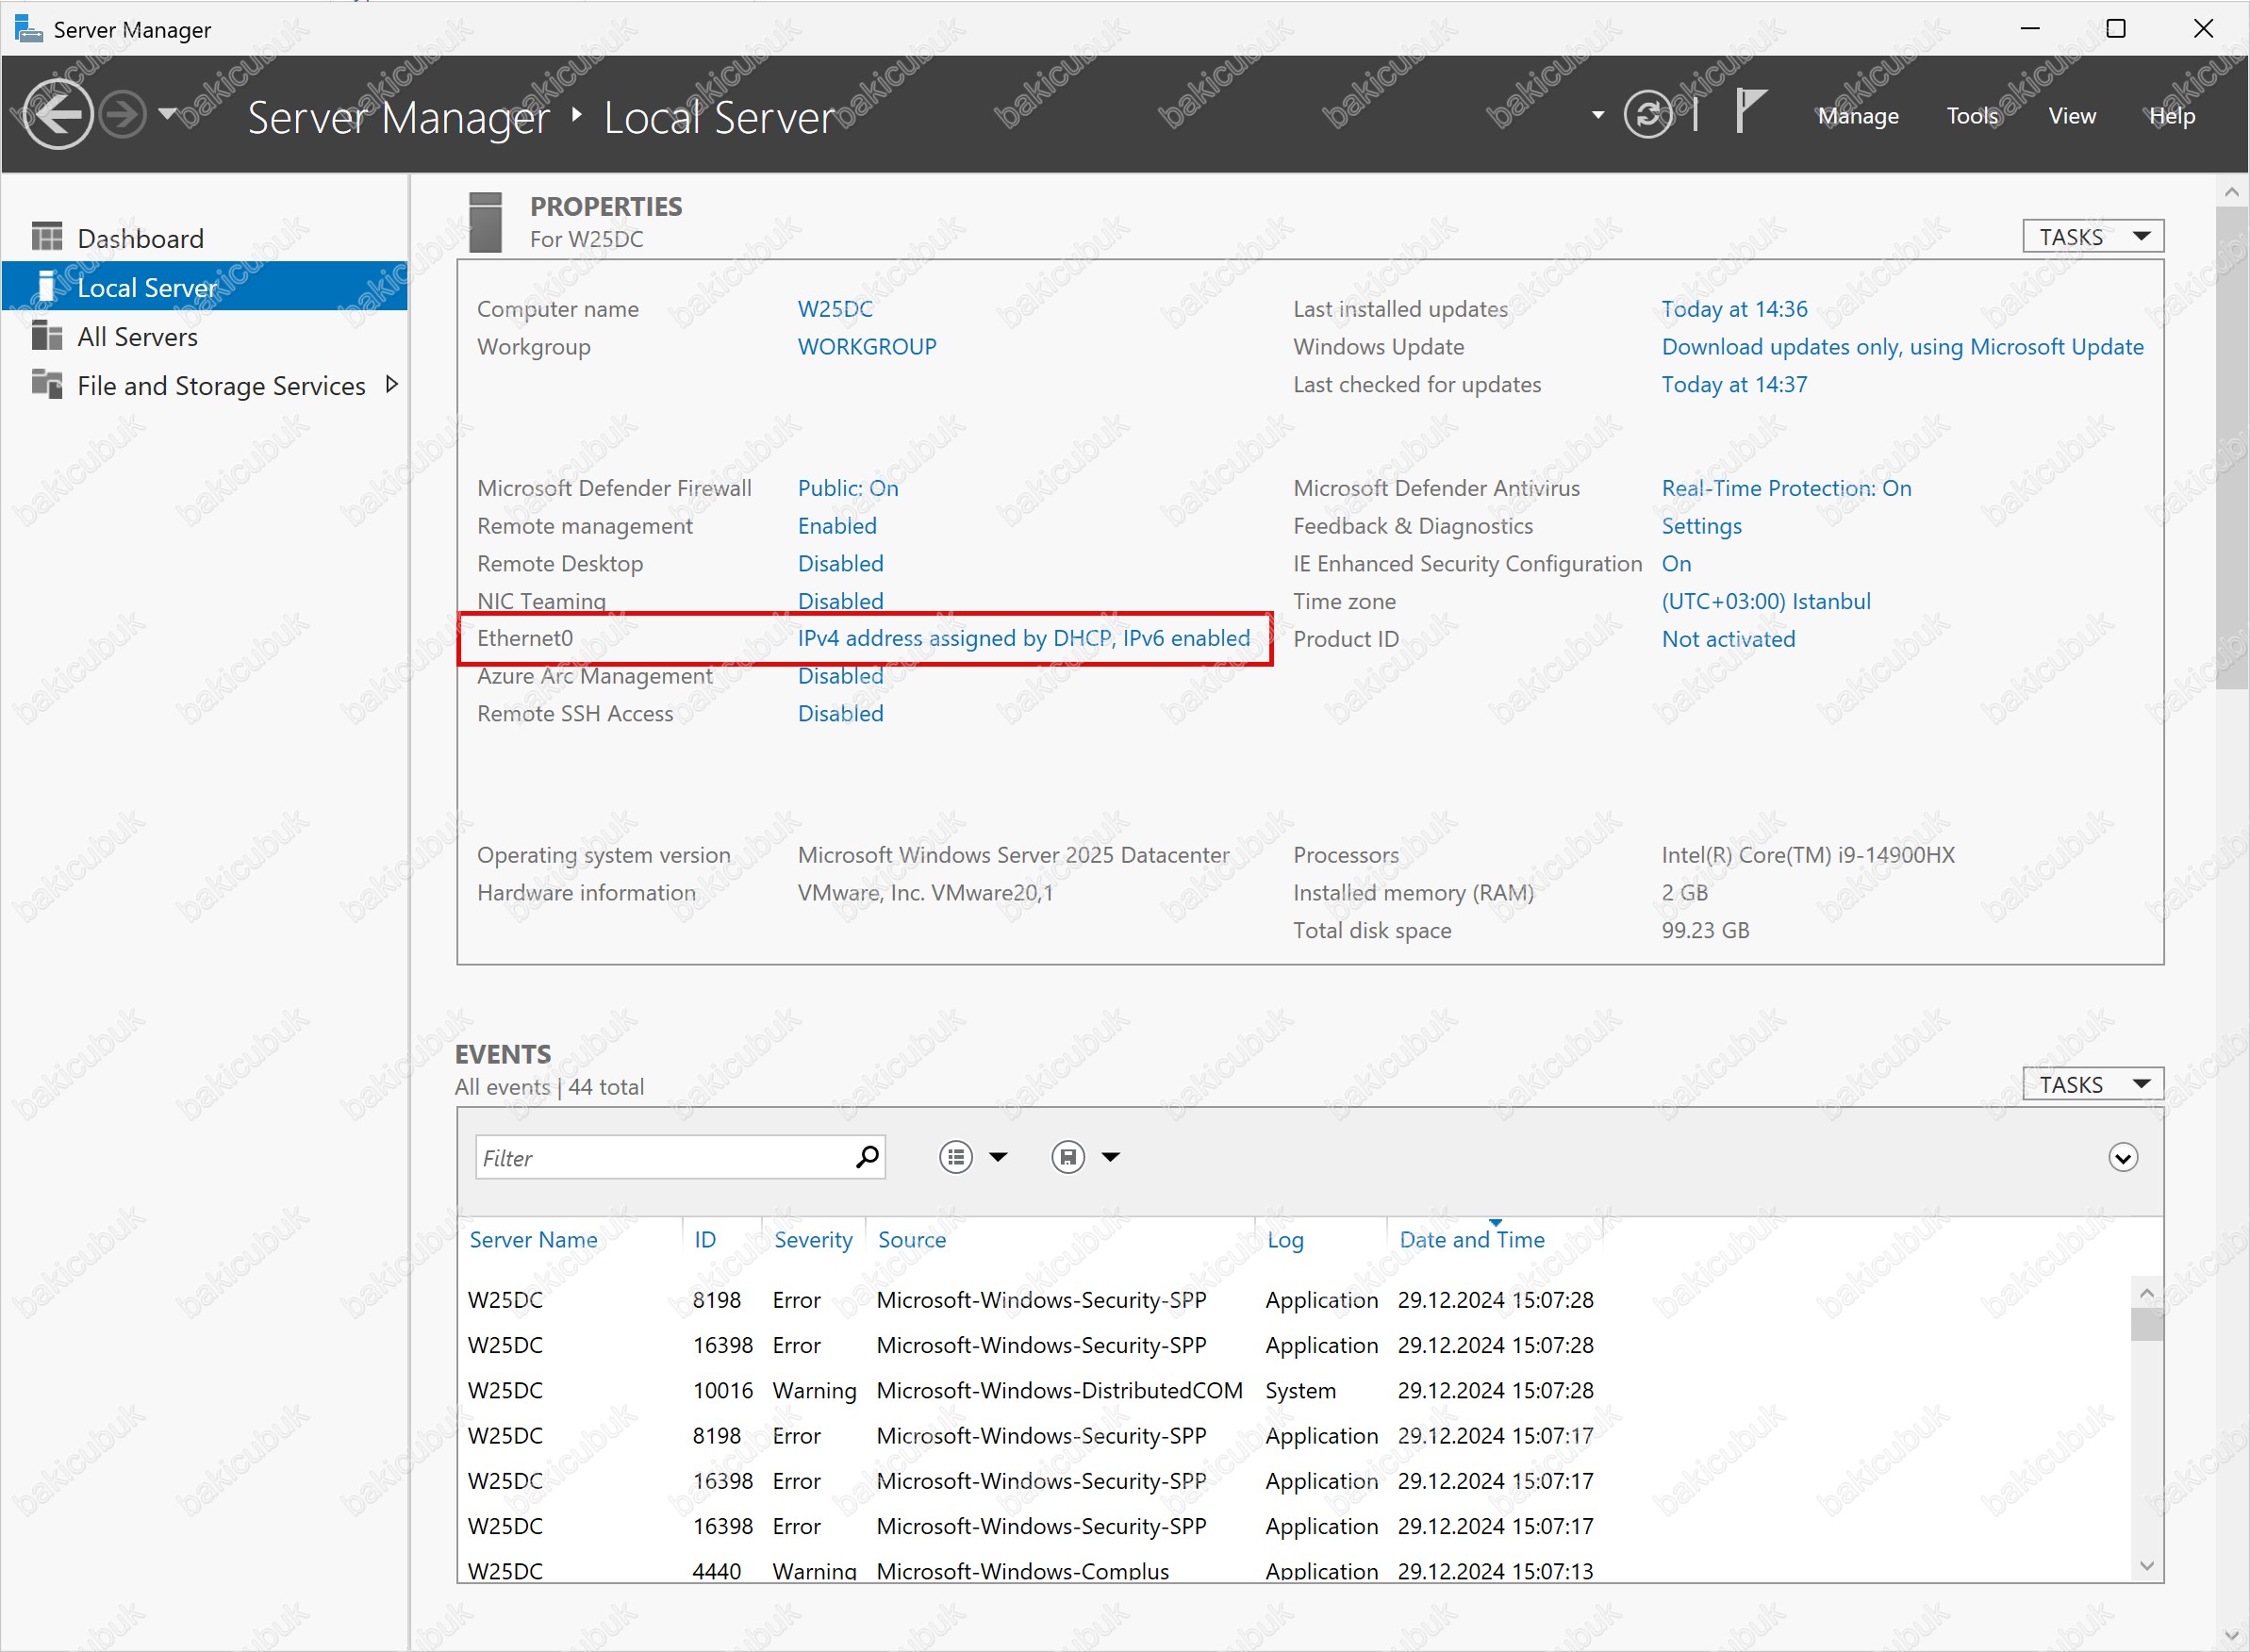The height and width of the screenshot is (1652, 2250).
Task: Click the back navigation arrow
Action: (57, 115)
